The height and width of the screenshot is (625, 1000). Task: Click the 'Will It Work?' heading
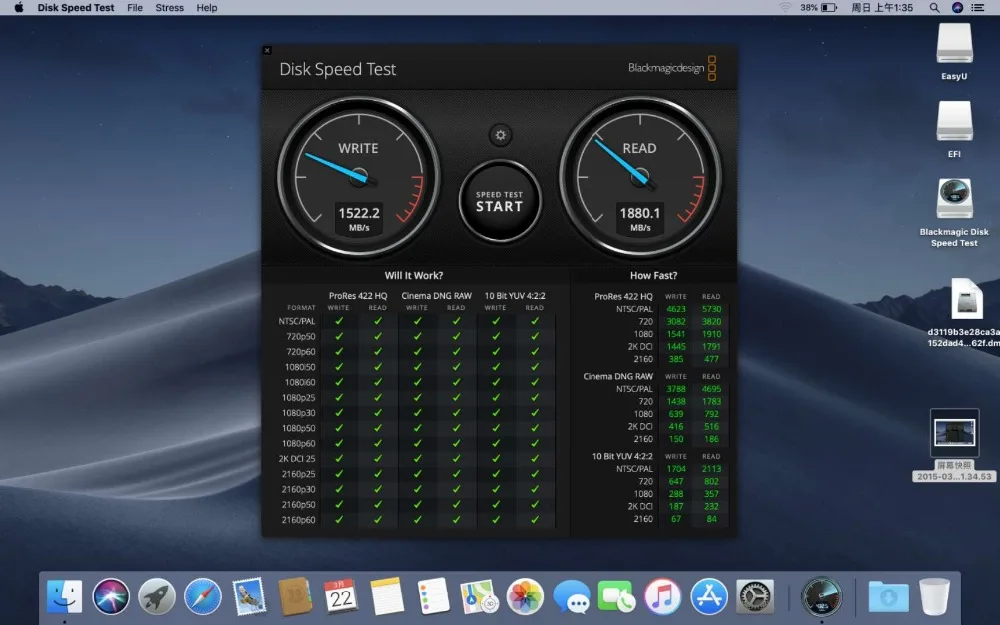pos(413,276)
